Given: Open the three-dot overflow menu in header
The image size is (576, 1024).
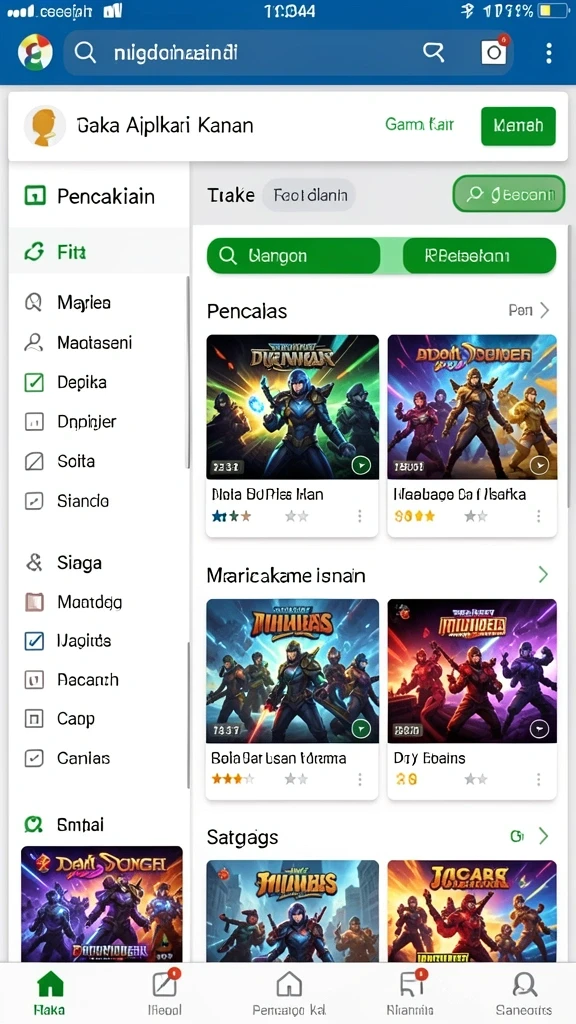Looking at the screenshot, I should tap(549, 53).
